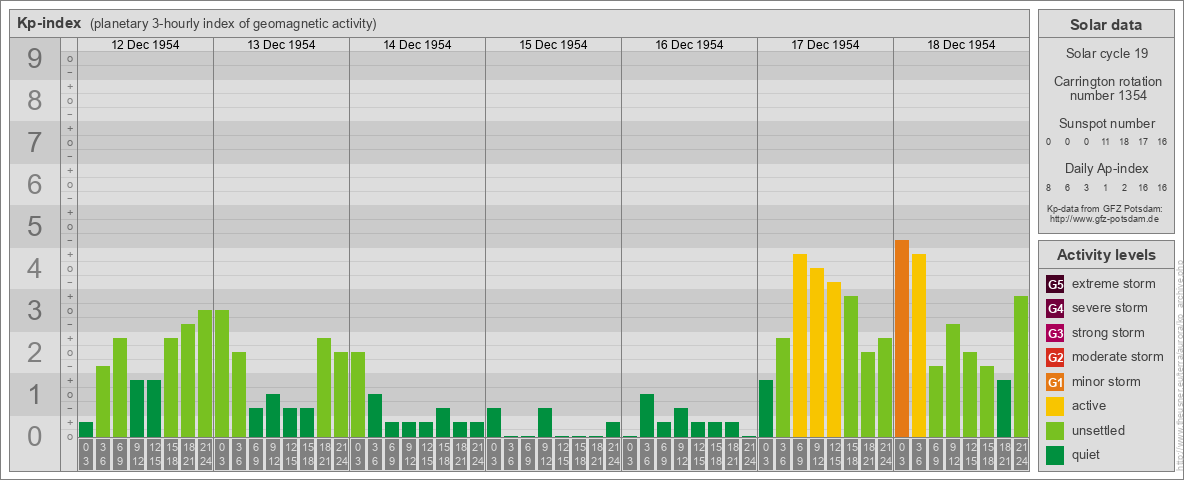Click the Daily Ap-index value '6'
Viewport: 1184px width, 480px height.
coord(1068,187)
